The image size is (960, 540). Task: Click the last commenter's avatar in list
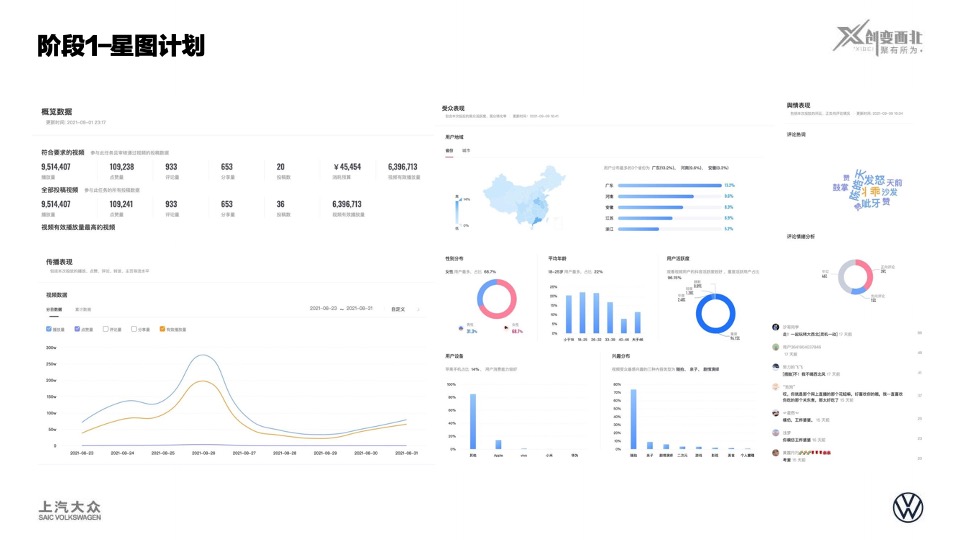[776, 454]
